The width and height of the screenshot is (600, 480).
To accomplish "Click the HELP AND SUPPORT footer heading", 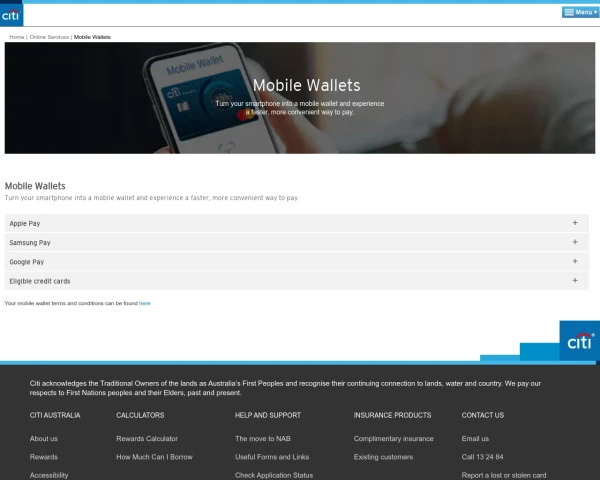I will [x=268, y=415].
